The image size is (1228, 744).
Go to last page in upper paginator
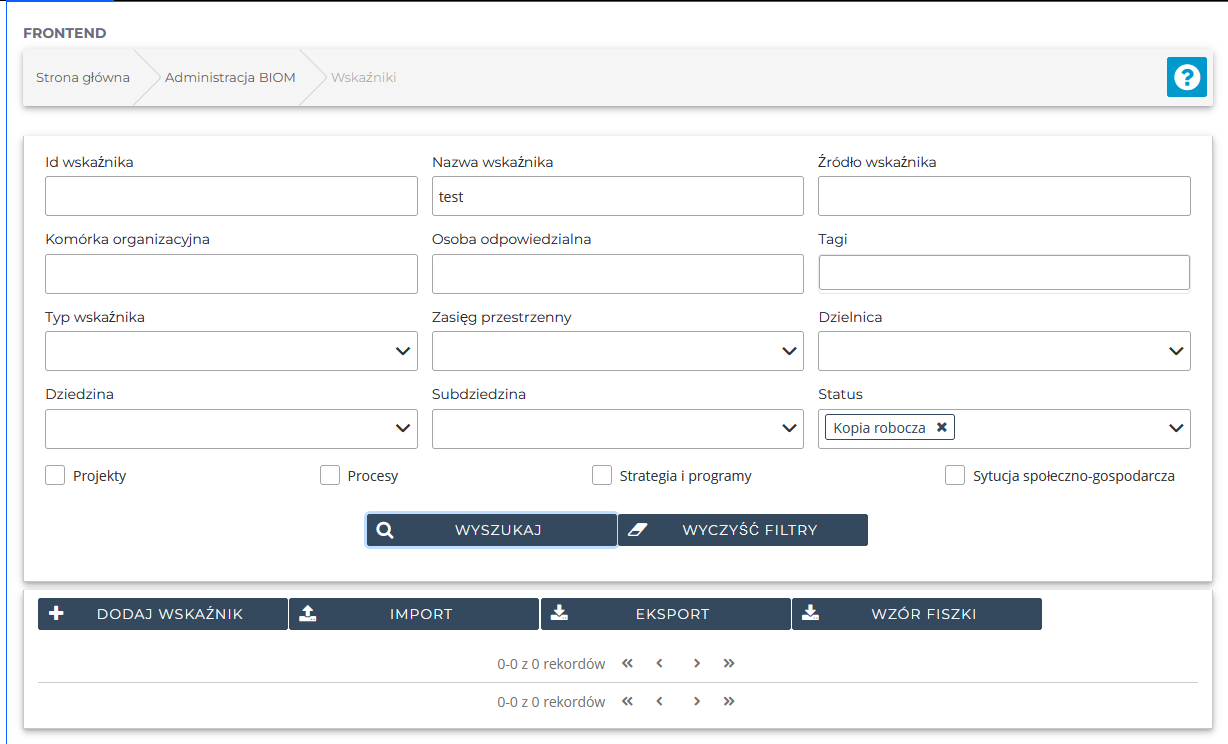tap(729, 663)
